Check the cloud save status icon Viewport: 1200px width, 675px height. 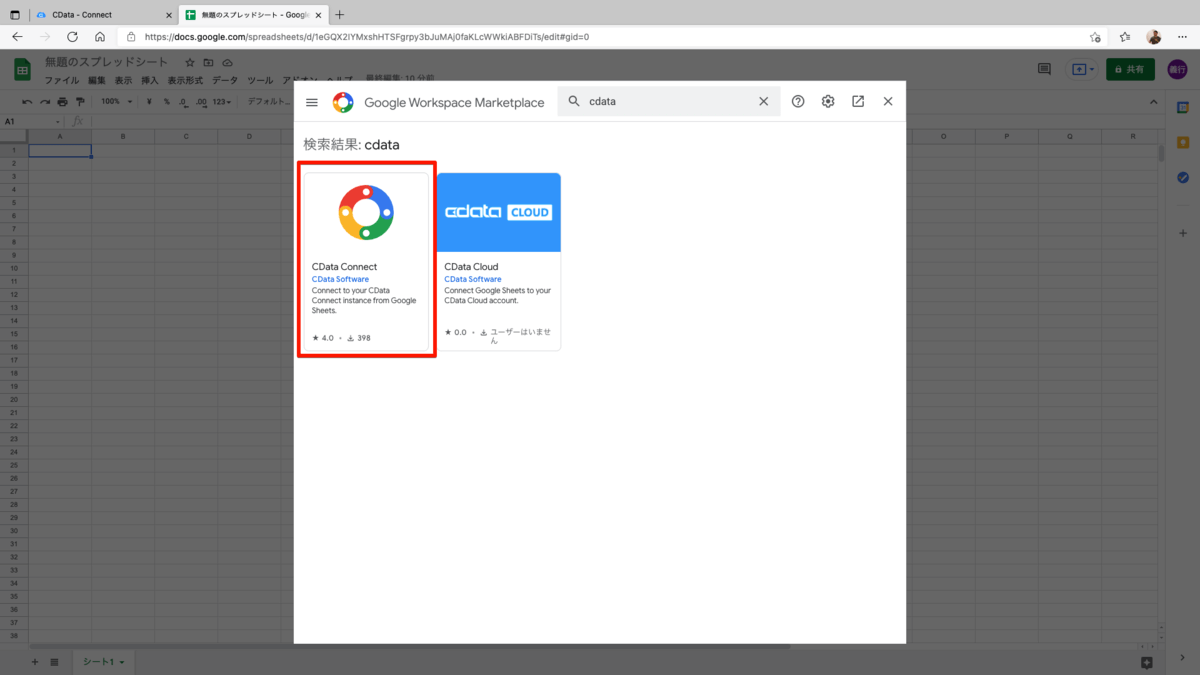[227, 62]
